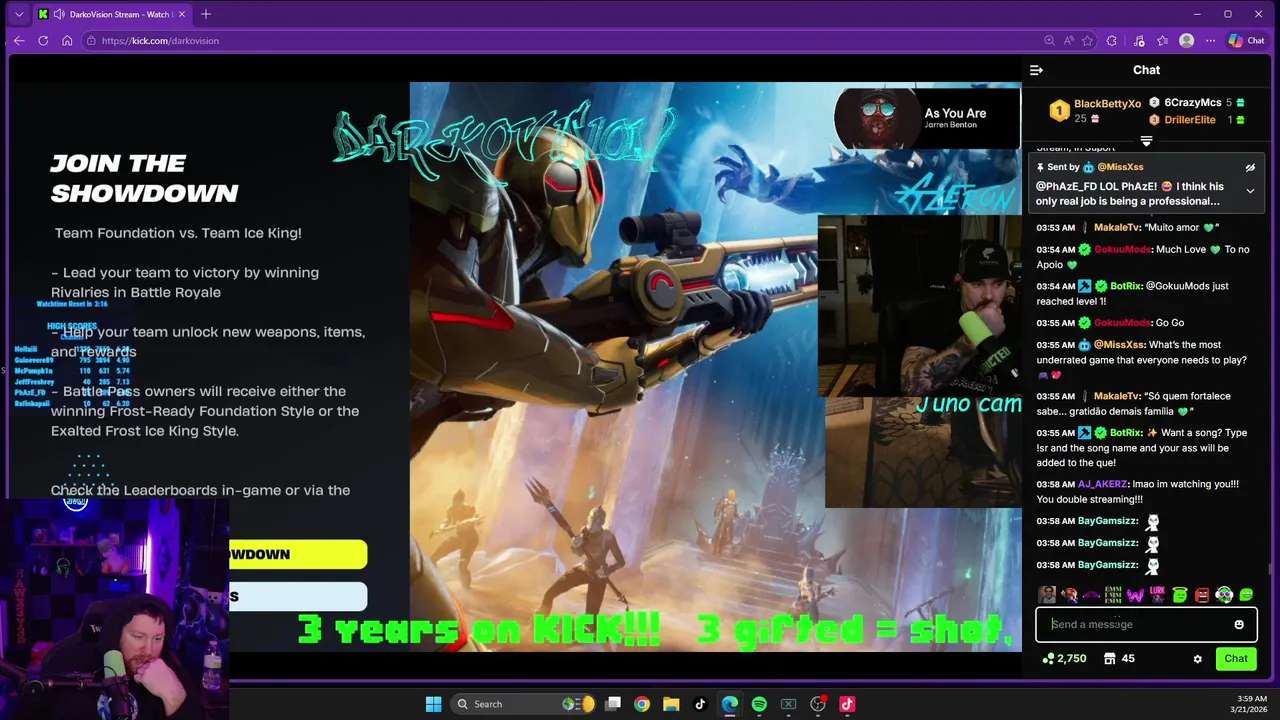Click MakaleTv in the Muito amor message
The image size is (1280, 720).
1118,228
